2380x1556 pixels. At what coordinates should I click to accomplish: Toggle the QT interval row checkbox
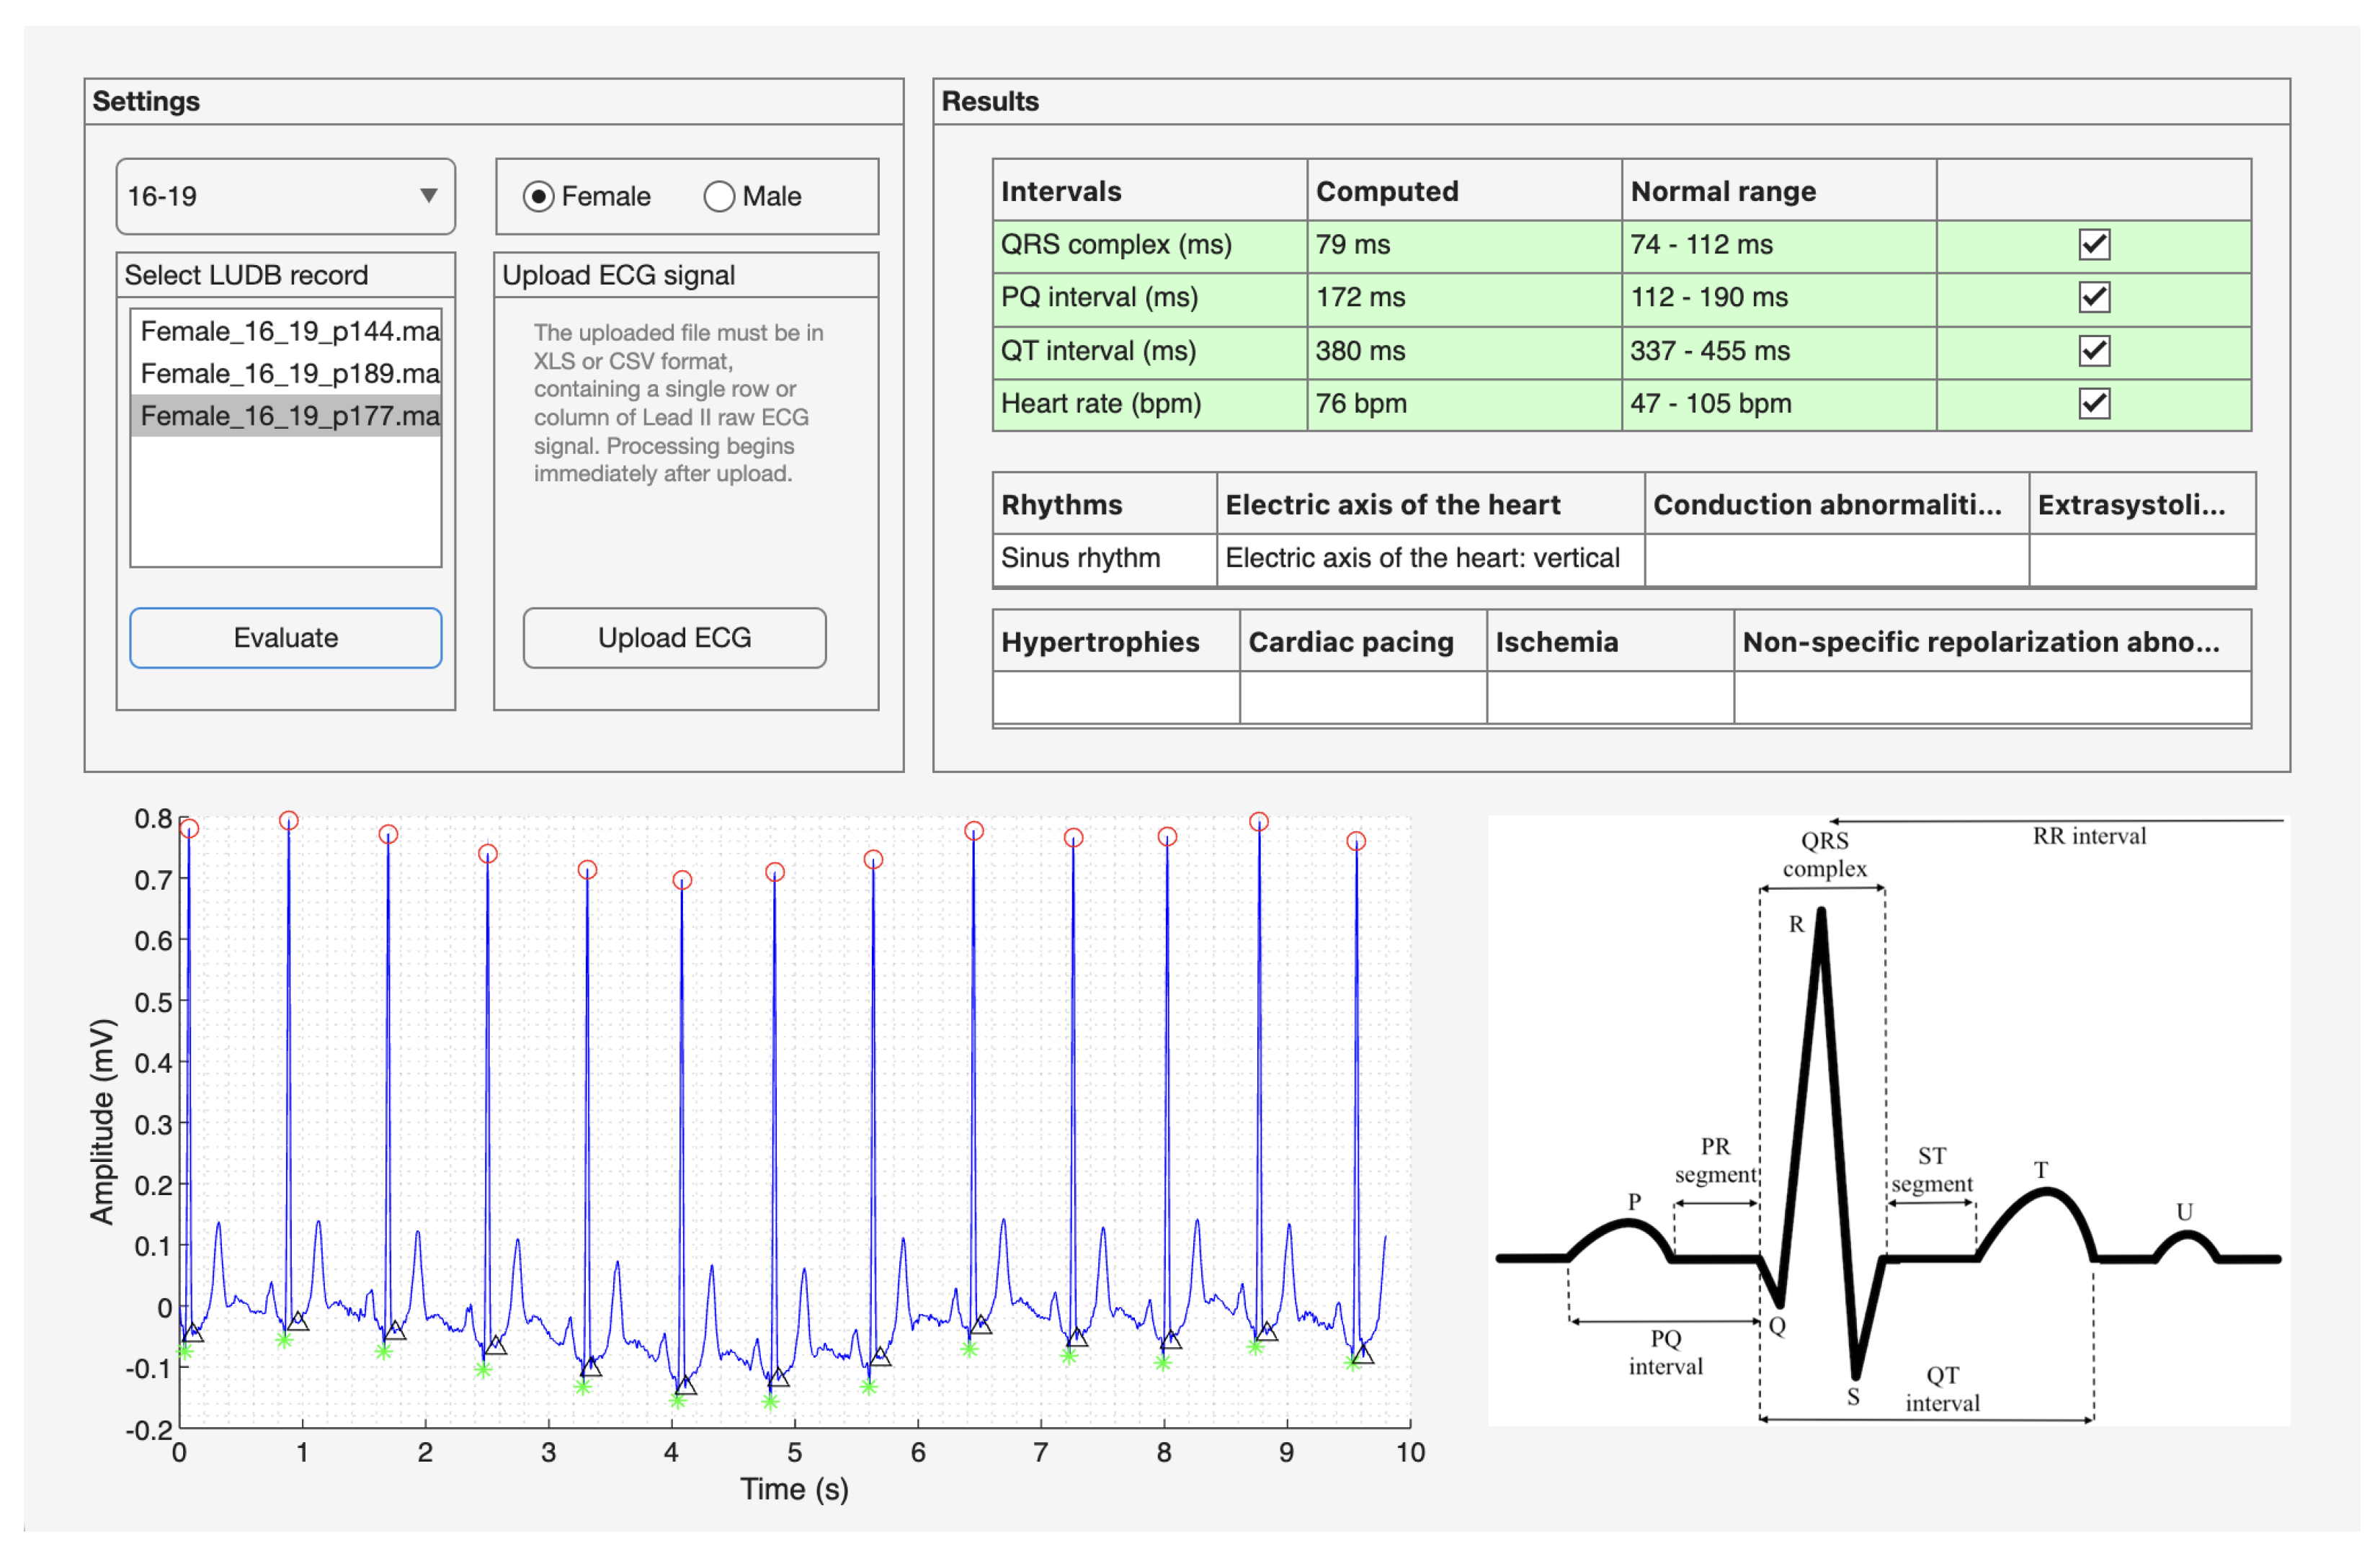click(2093, 350)
